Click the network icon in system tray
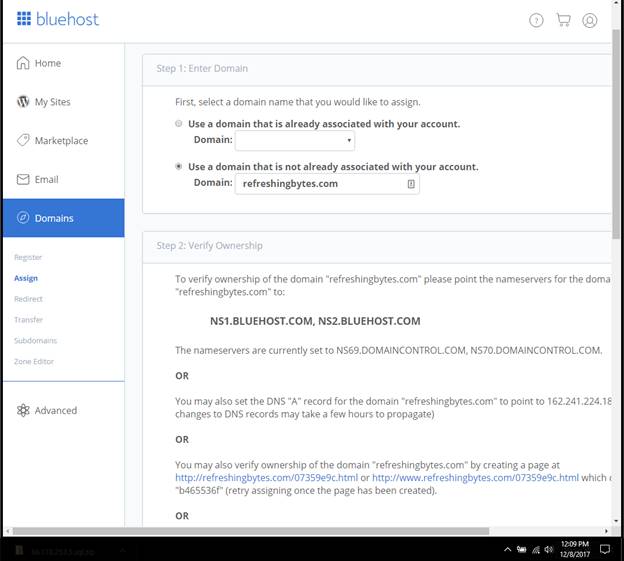 pos(536,550)
